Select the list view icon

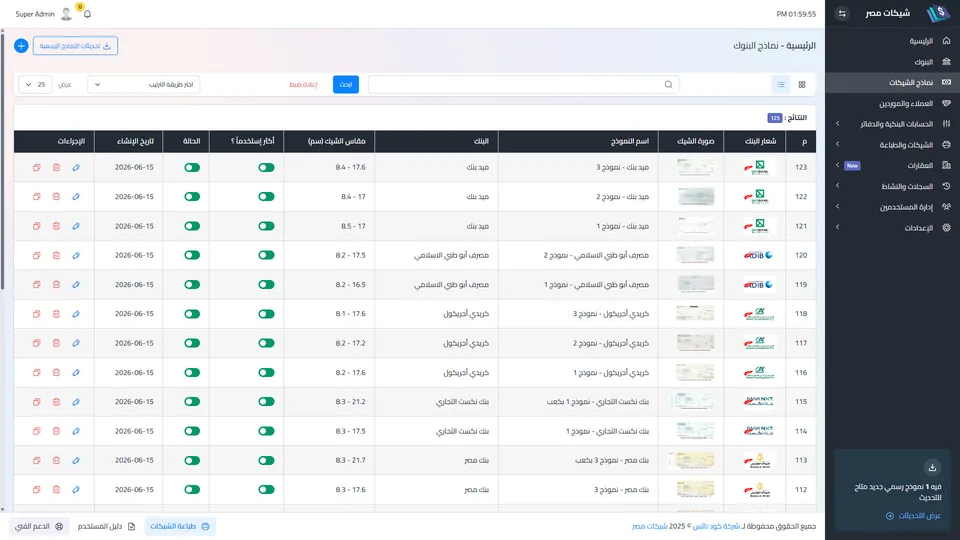[x=781, y=84]
